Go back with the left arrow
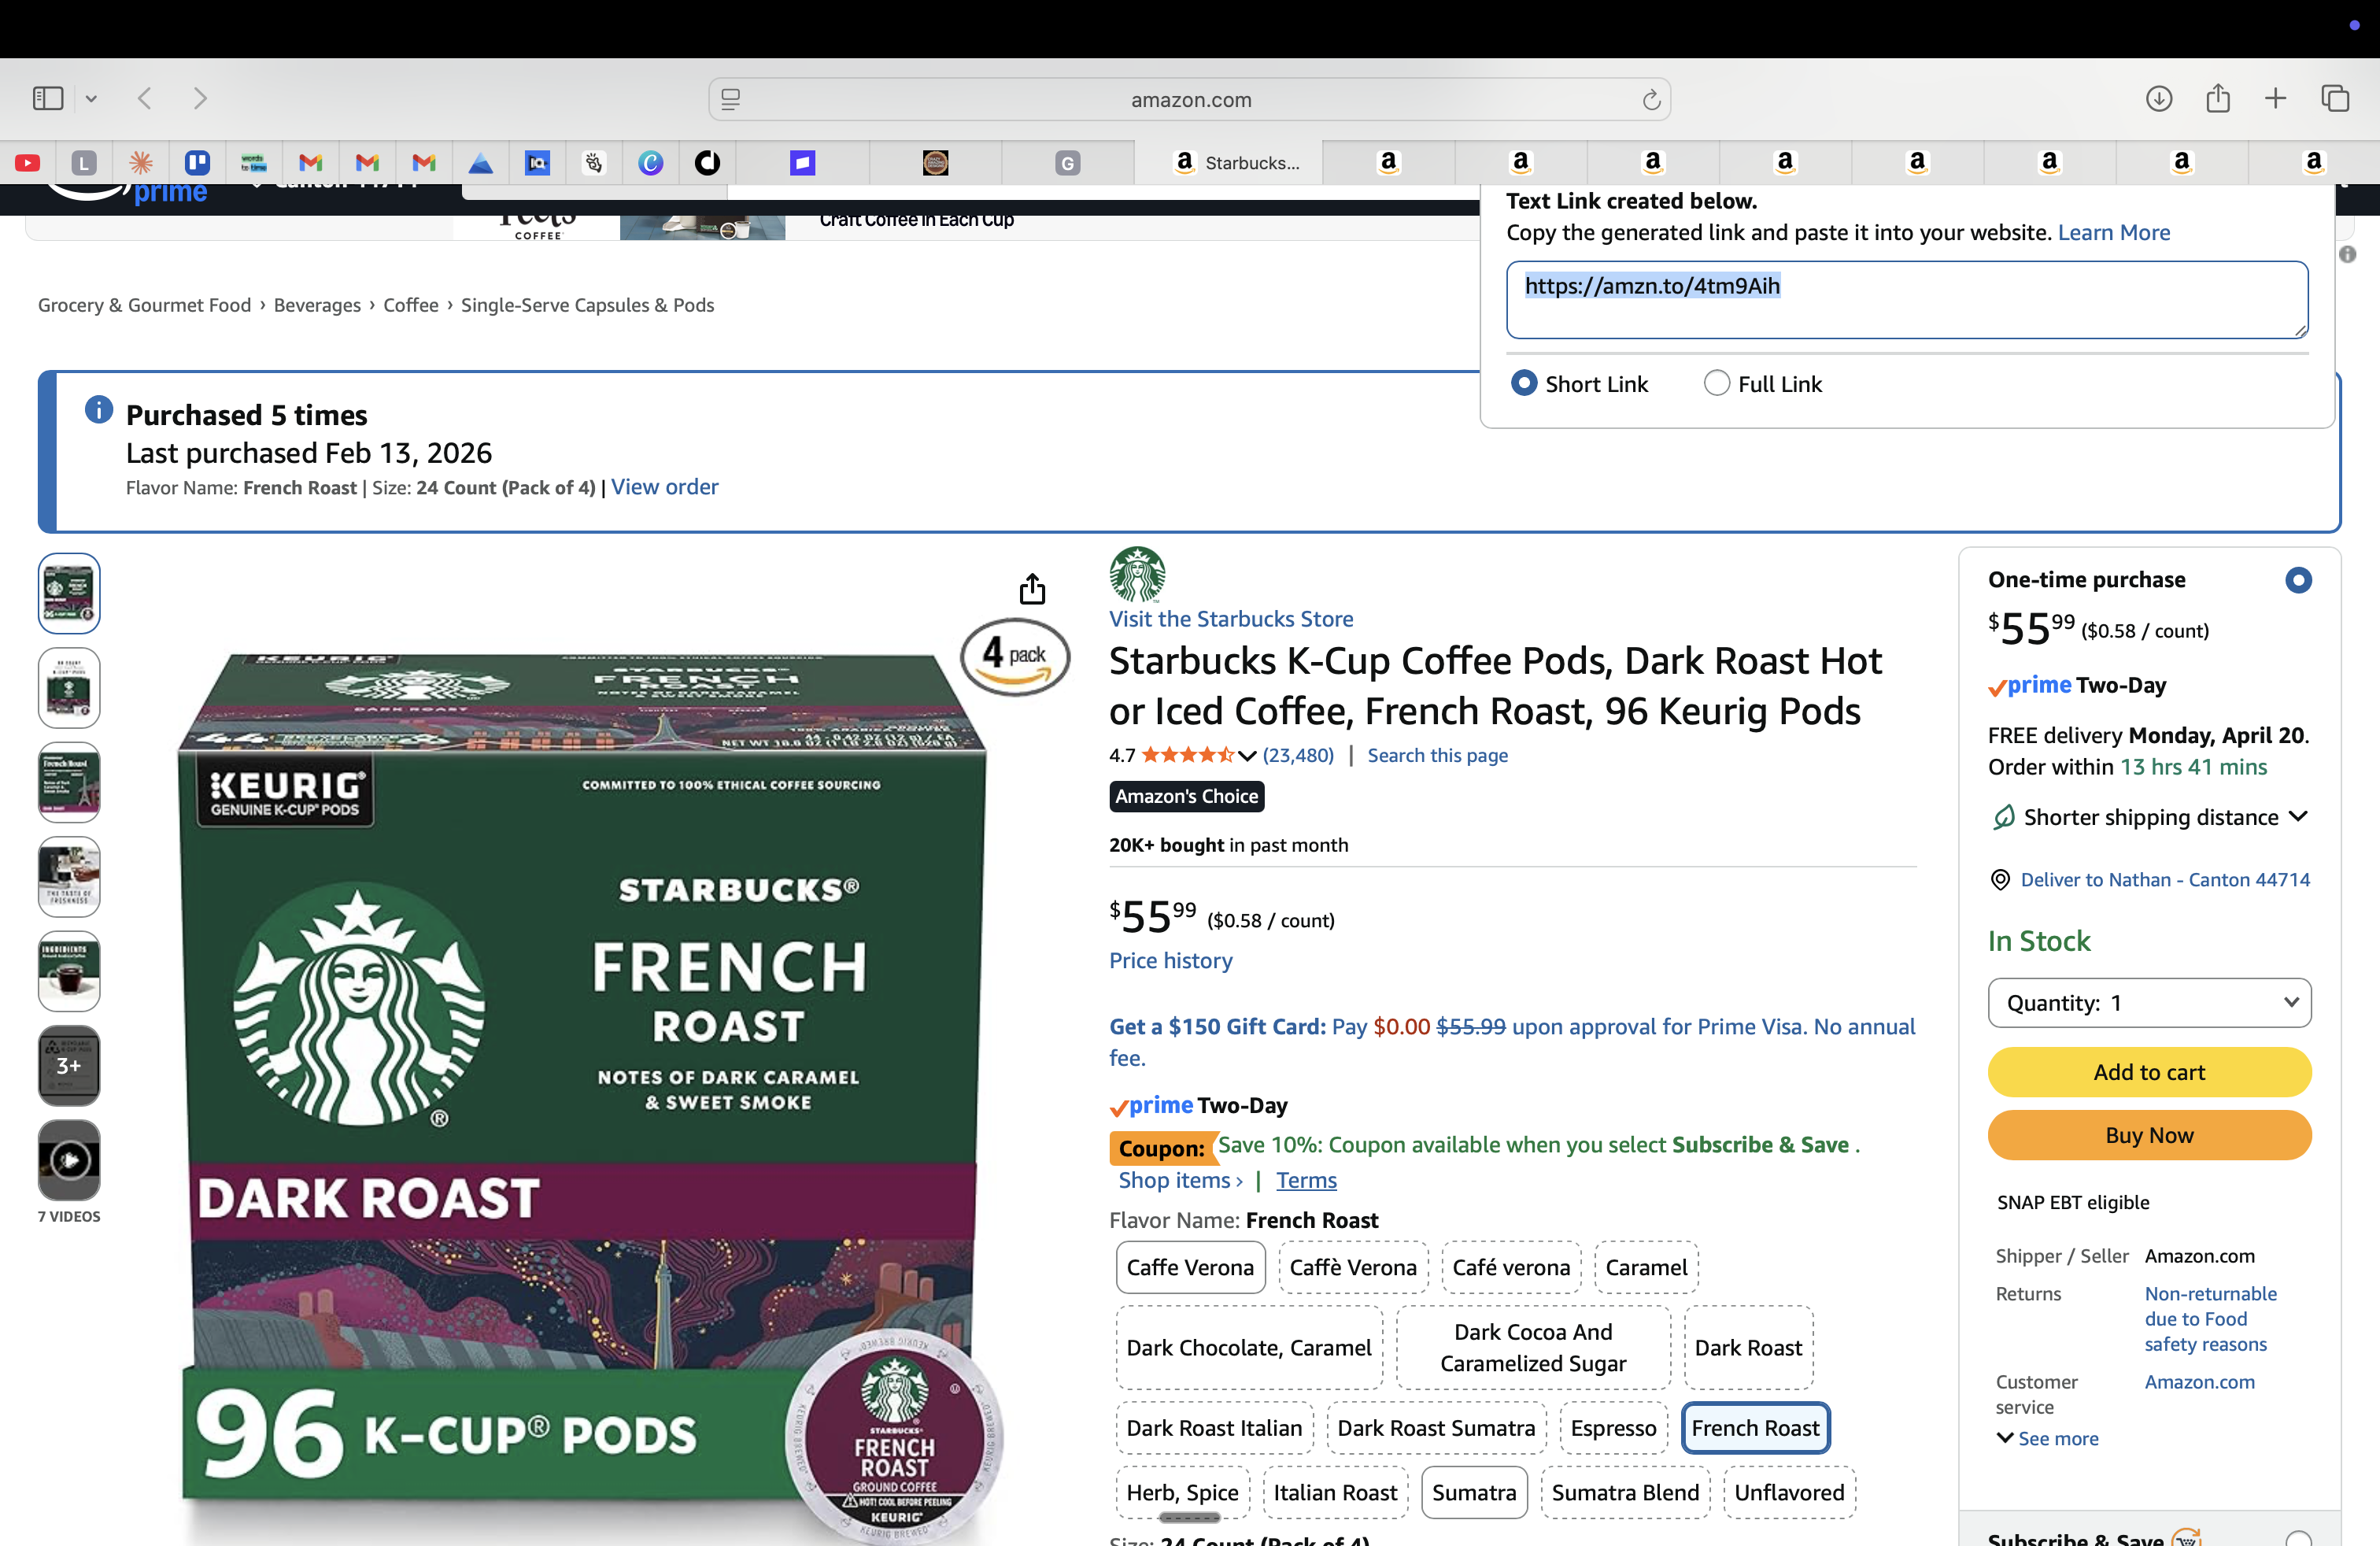This screenshot has width=2380, height=1546. (x=145, y=98)
